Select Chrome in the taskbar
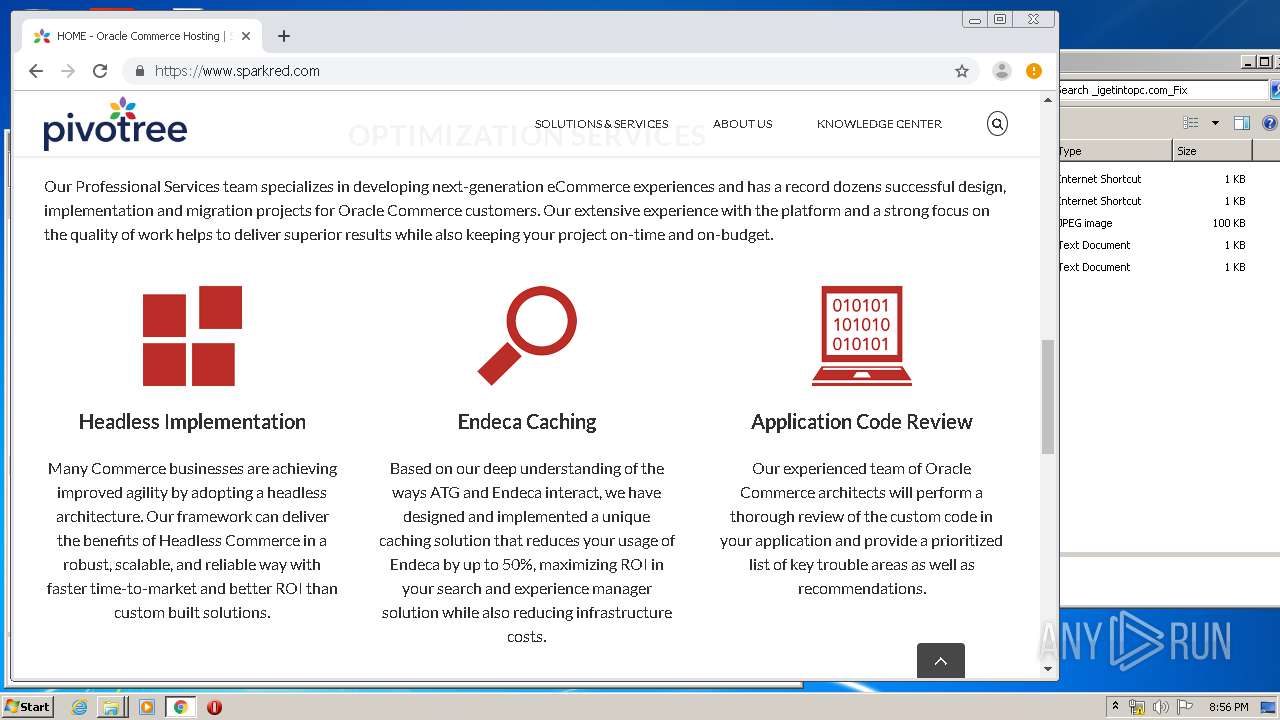The height and width of the screenshot is (720, 1280). 180,707
